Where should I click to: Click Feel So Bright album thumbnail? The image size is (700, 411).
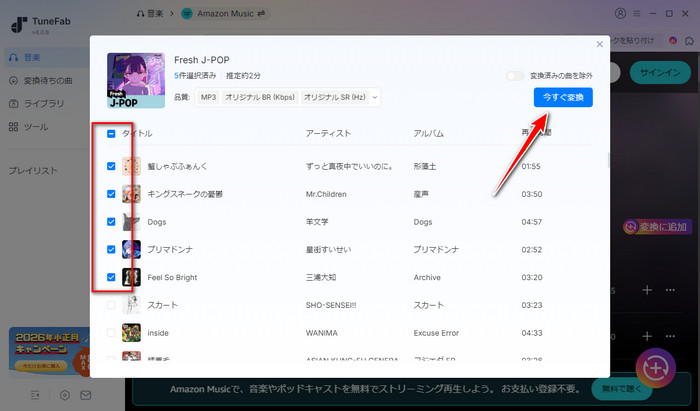pos(131,277)
